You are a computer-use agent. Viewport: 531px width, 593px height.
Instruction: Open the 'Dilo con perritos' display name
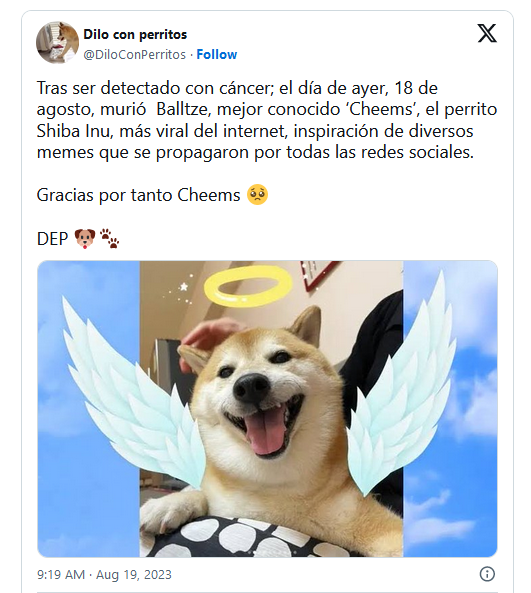click(135, 34)
